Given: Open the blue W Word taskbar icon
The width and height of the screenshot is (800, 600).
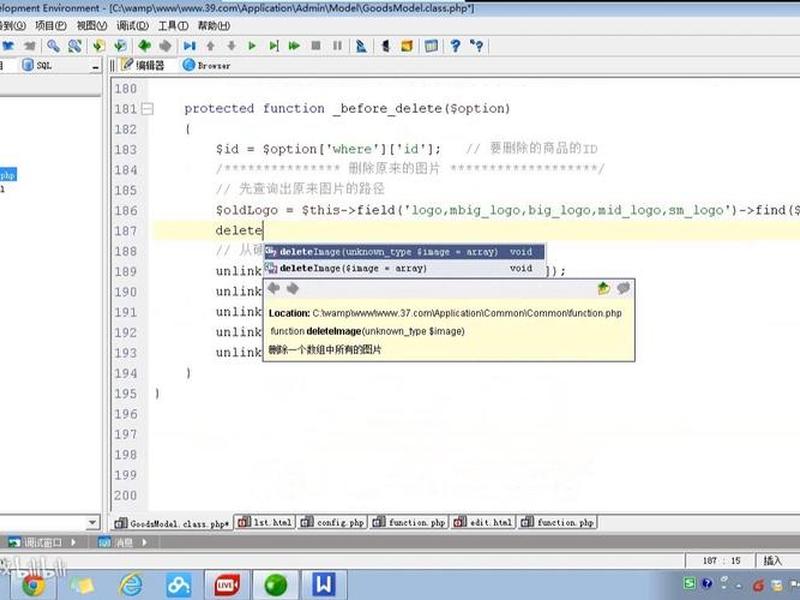Looking at the screenshot, I should 323,584.
